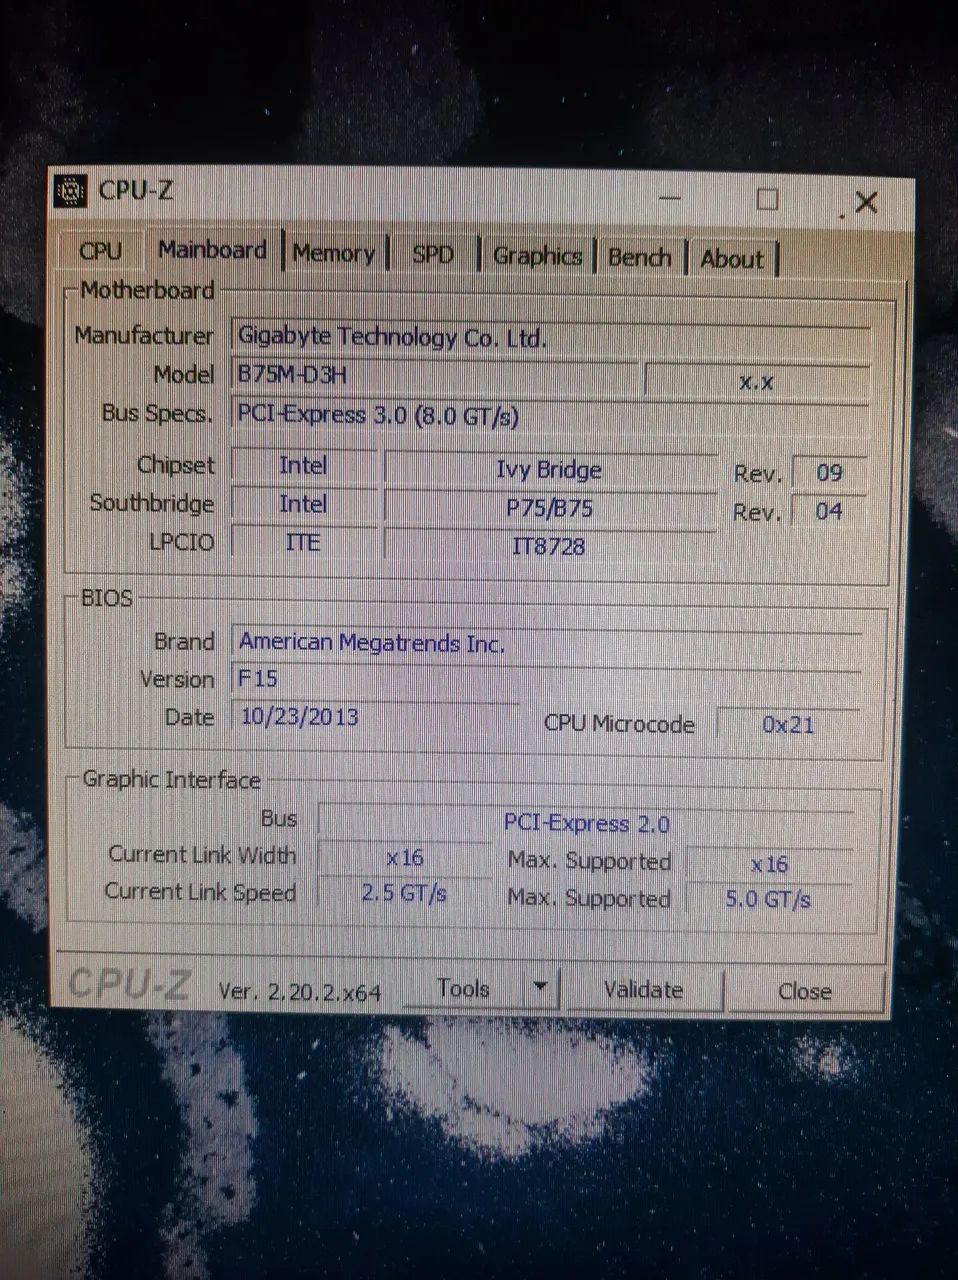Click the CPU Microcode label
This screenshot has width=958, height=1280.
tap(619, 724)
